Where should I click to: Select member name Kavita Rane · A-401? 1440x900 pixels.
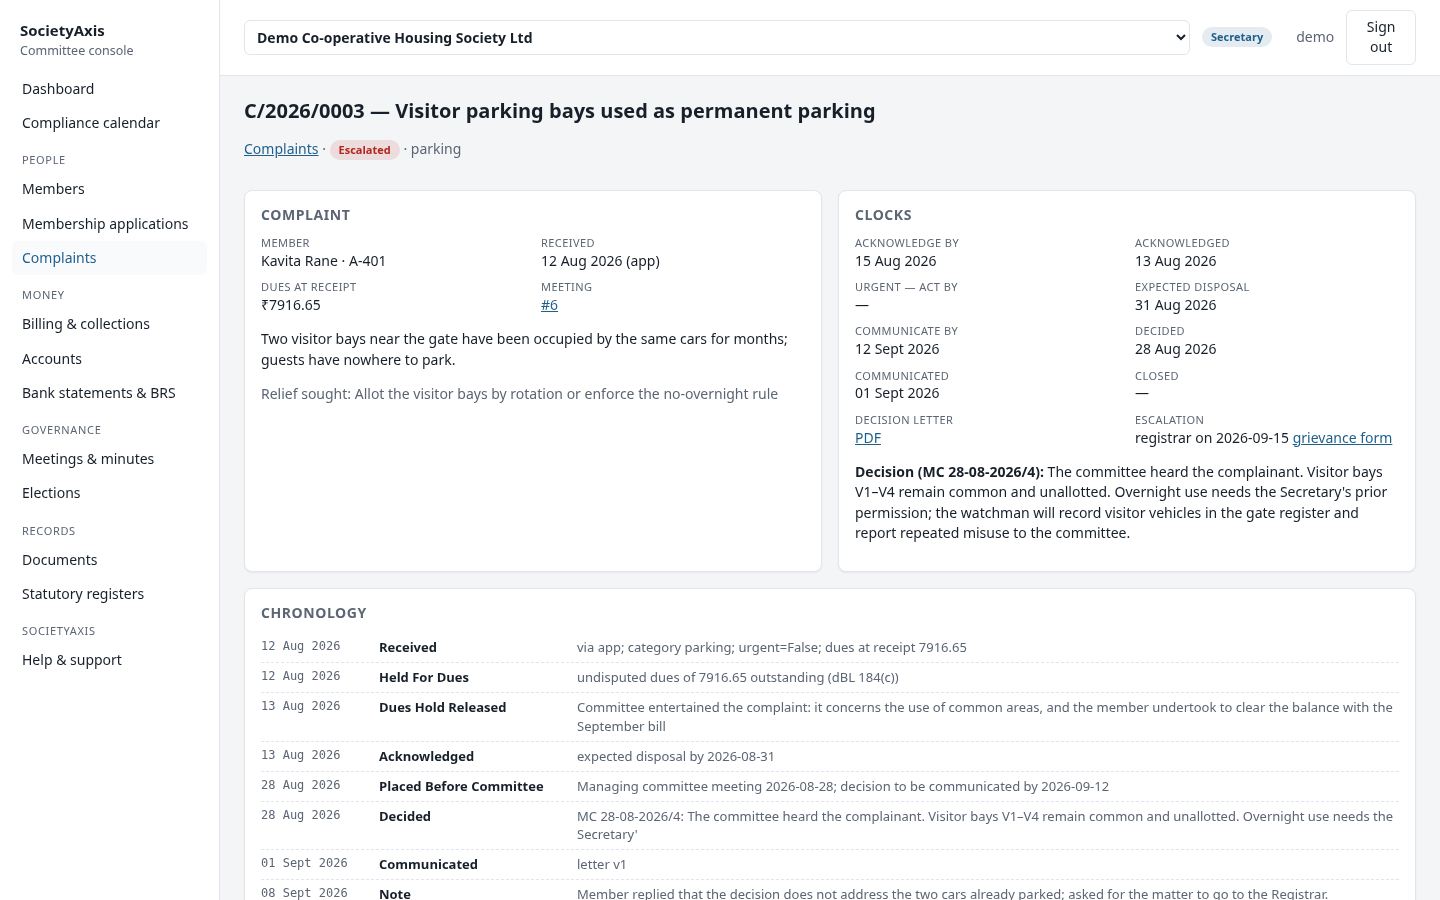coord(323,261)
